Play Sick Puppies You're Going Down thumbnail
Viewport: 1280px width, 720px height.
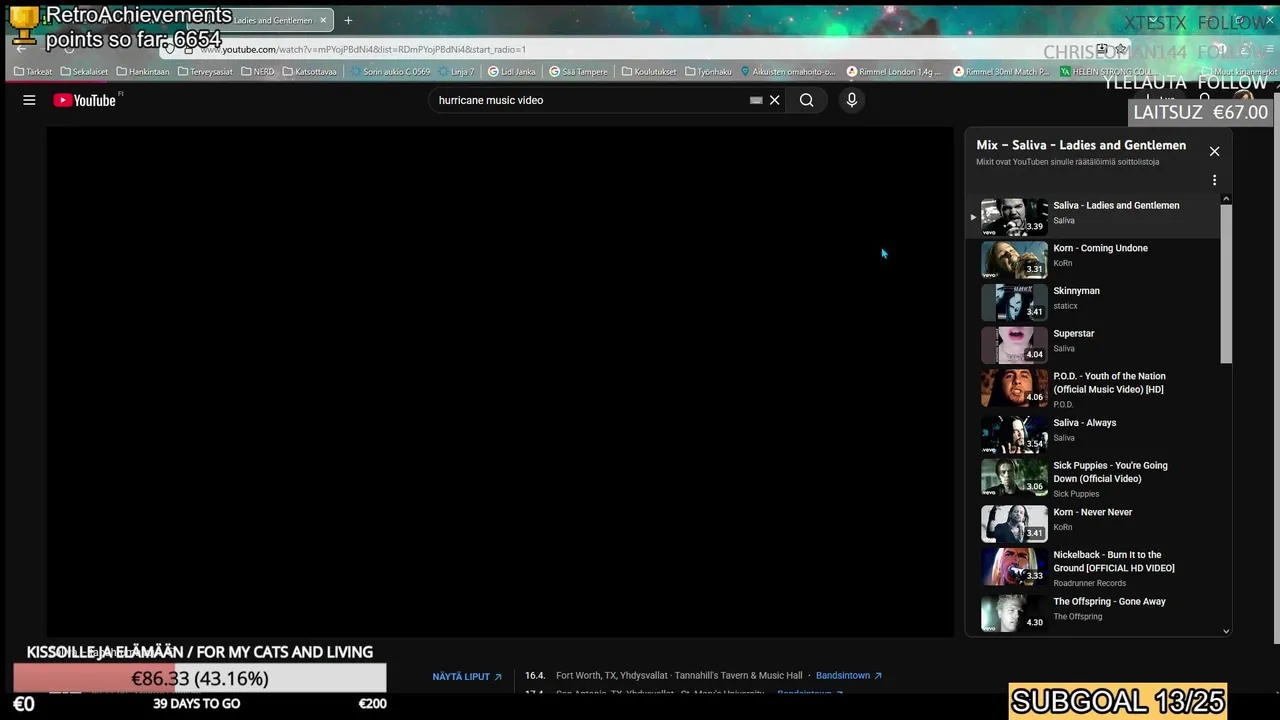click(1014, 477)
